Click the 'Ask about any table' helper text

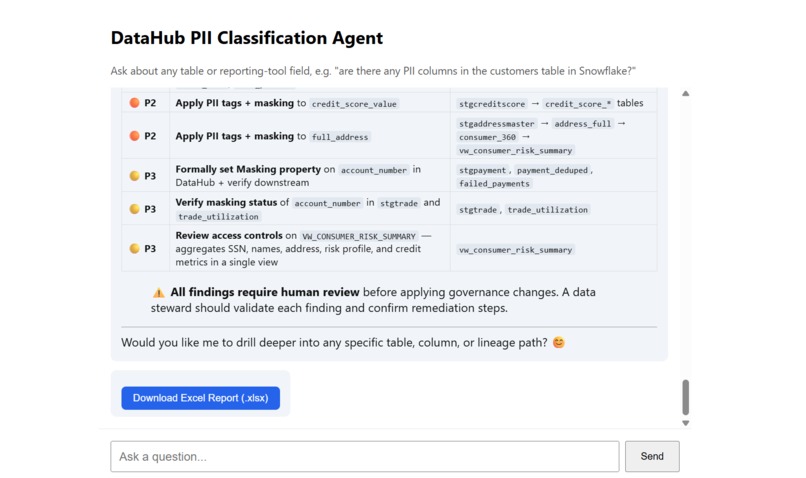click(373, 71)
